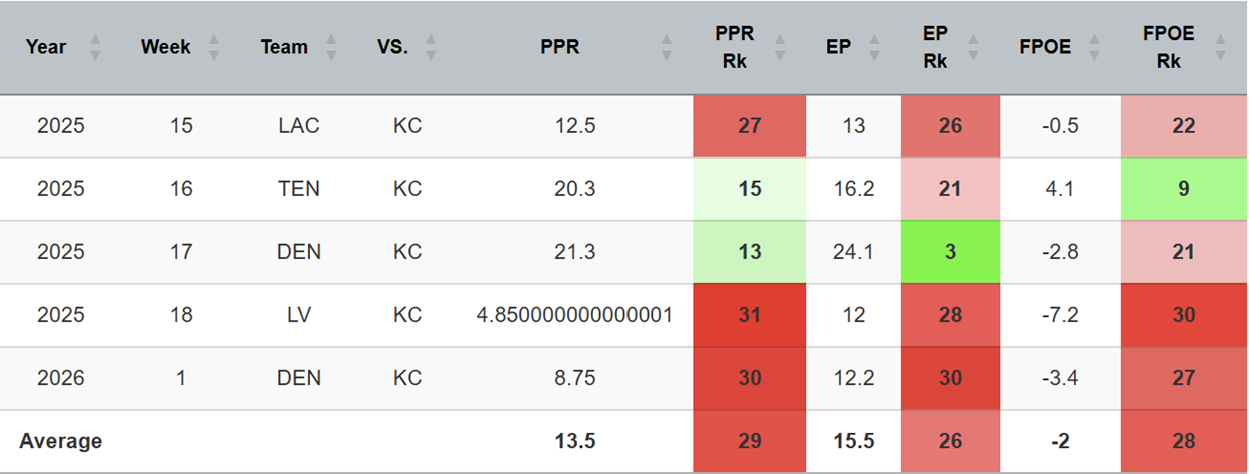Click sort arrows for PPR Rk column
Image resolution: width=1249 pixels, height=474 pixels.
pyautogui.click(x=781, y=47)
